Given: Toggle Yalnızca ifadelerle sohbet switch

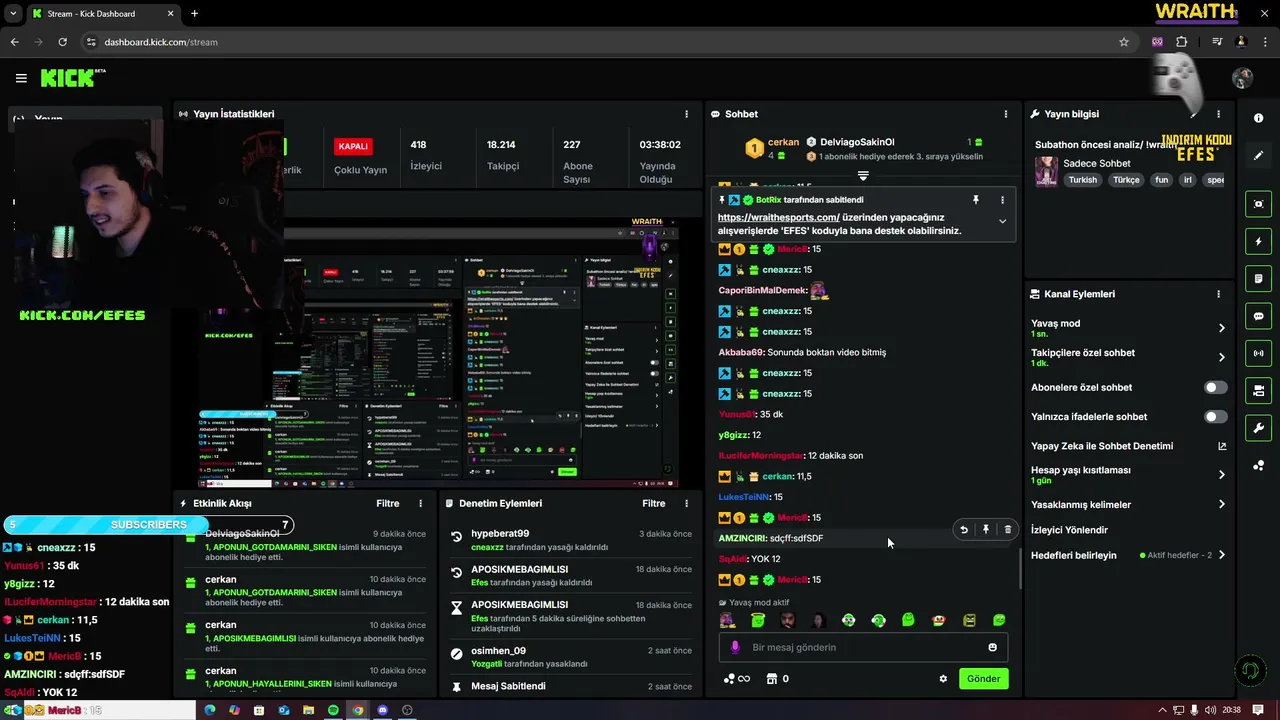Looking at the screenshot, I should pos(1216,416).
